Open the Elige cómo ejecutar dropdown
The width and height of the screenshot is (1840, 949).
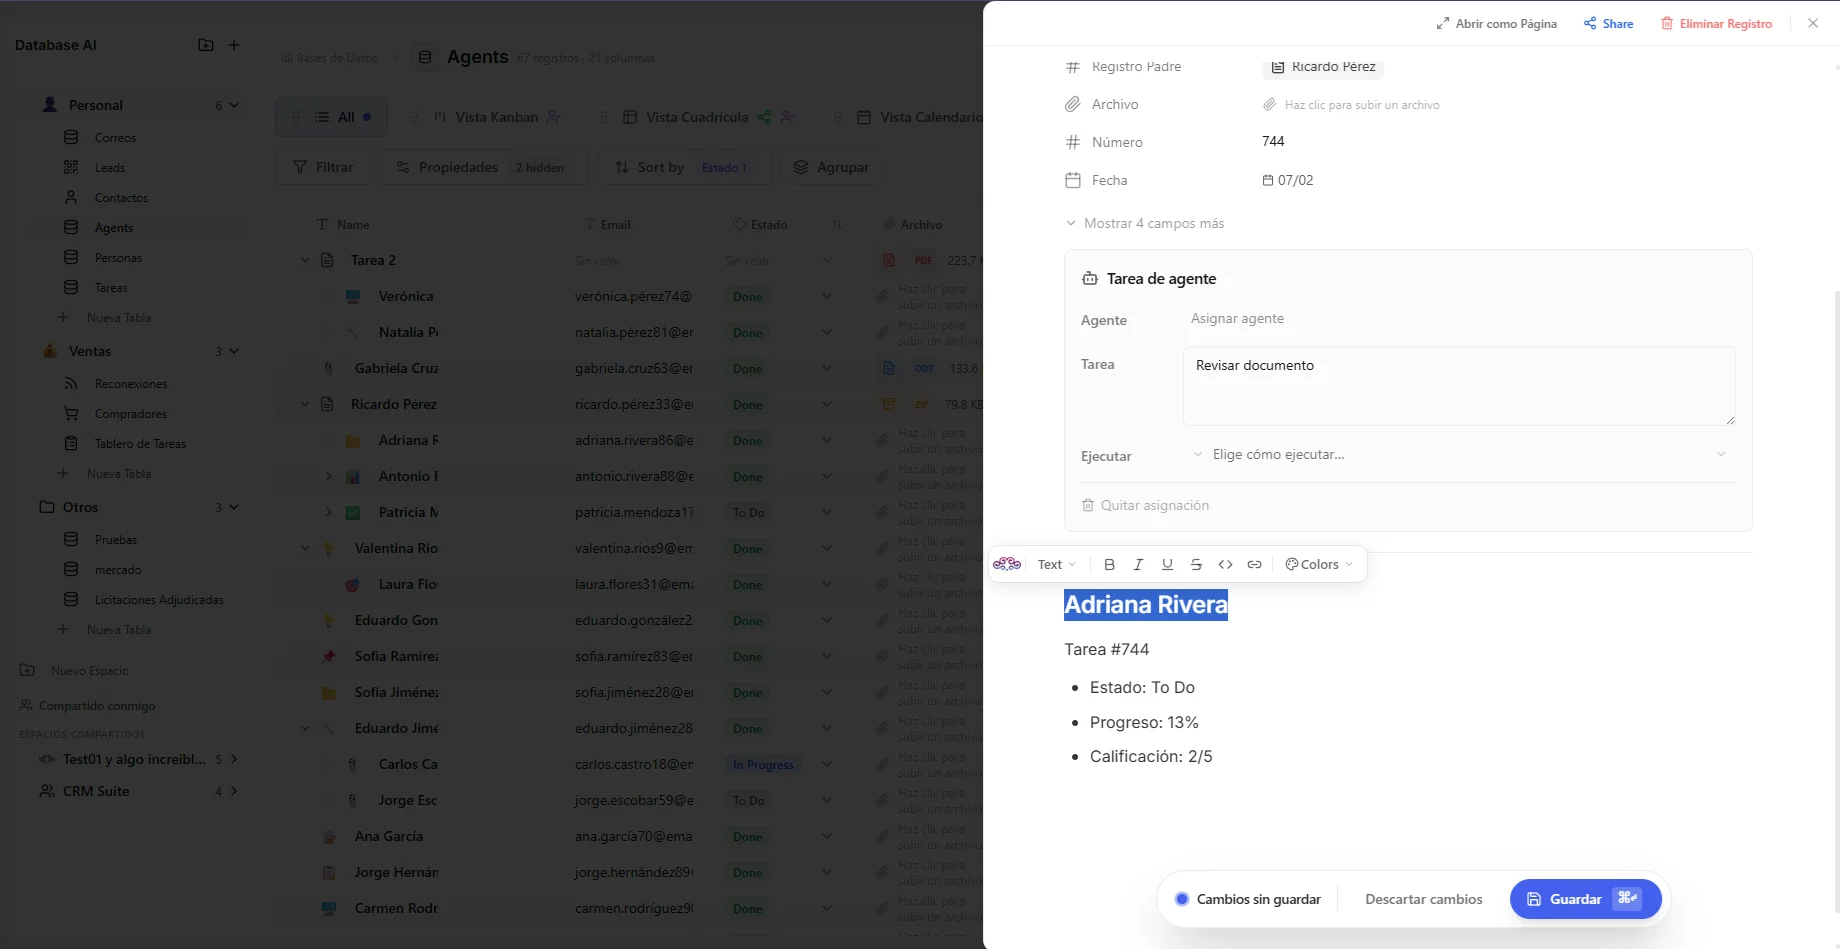(1459, 455)
